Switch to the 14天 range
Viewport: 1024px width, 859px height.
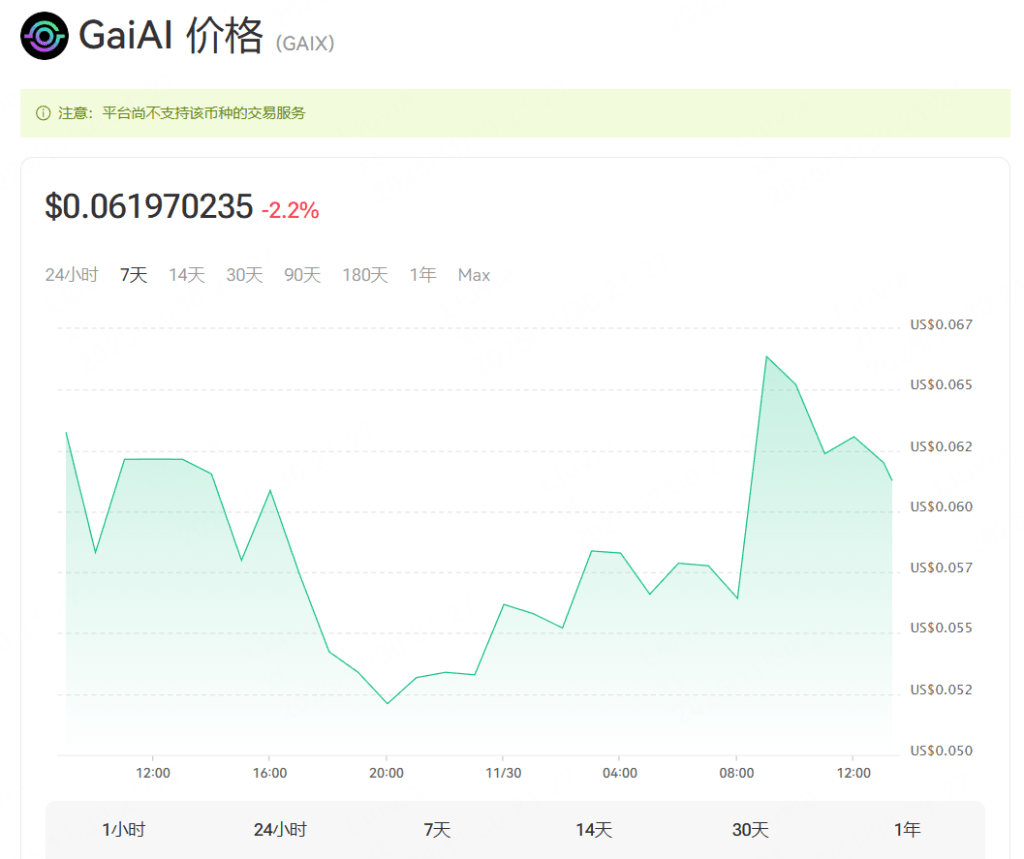186,274
